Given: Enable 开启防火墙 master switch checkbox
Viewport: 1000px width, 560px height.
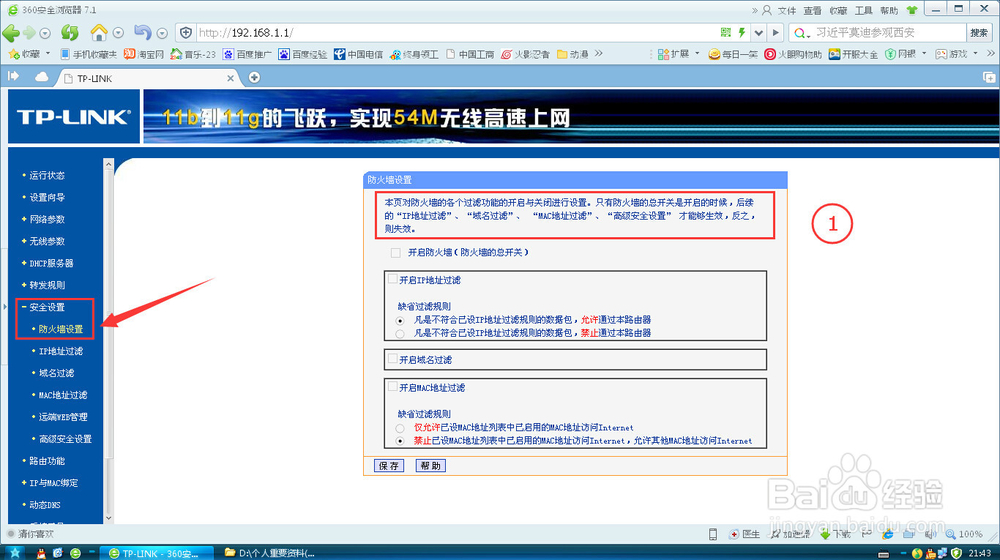Looking at the screenshot, I should point(395,253).
